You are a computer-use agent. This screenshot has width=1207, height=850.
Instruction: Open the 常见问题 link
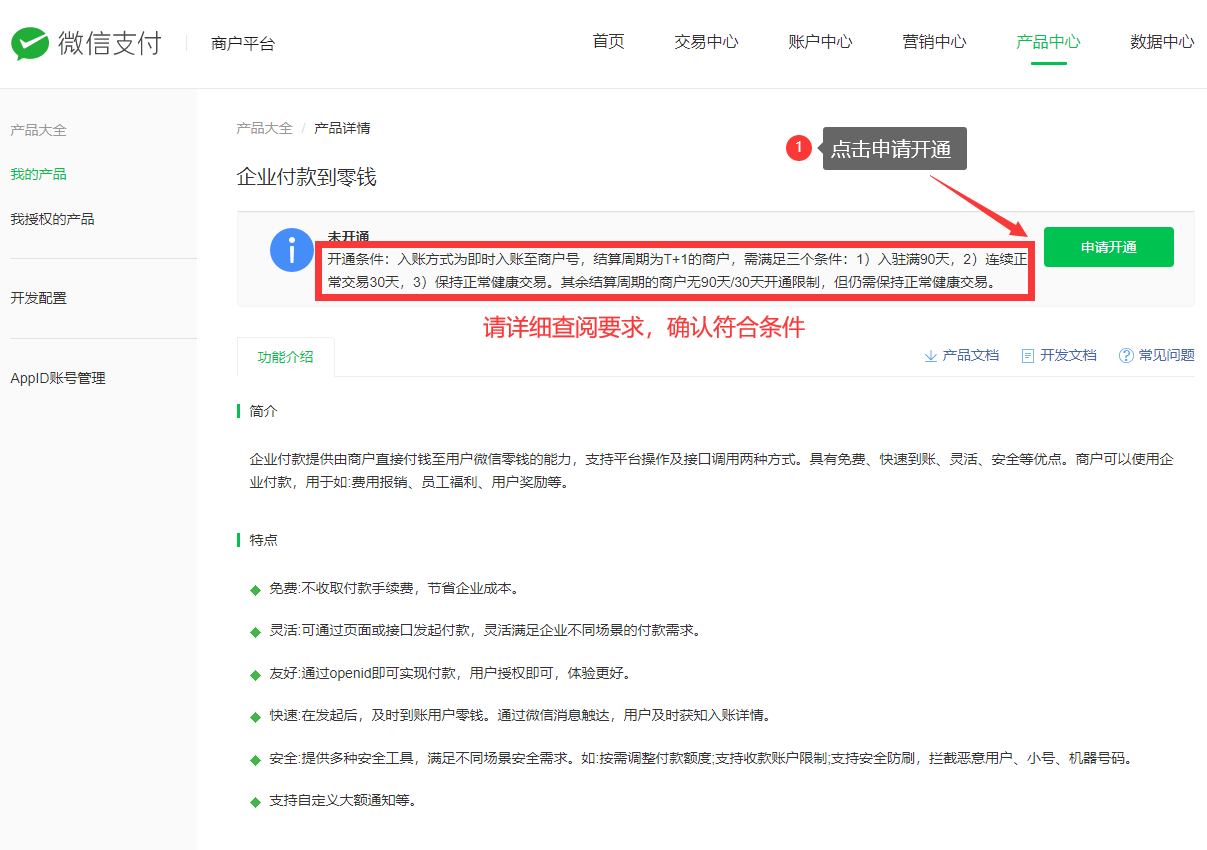pyautogui.click(x=1166, y=356)
